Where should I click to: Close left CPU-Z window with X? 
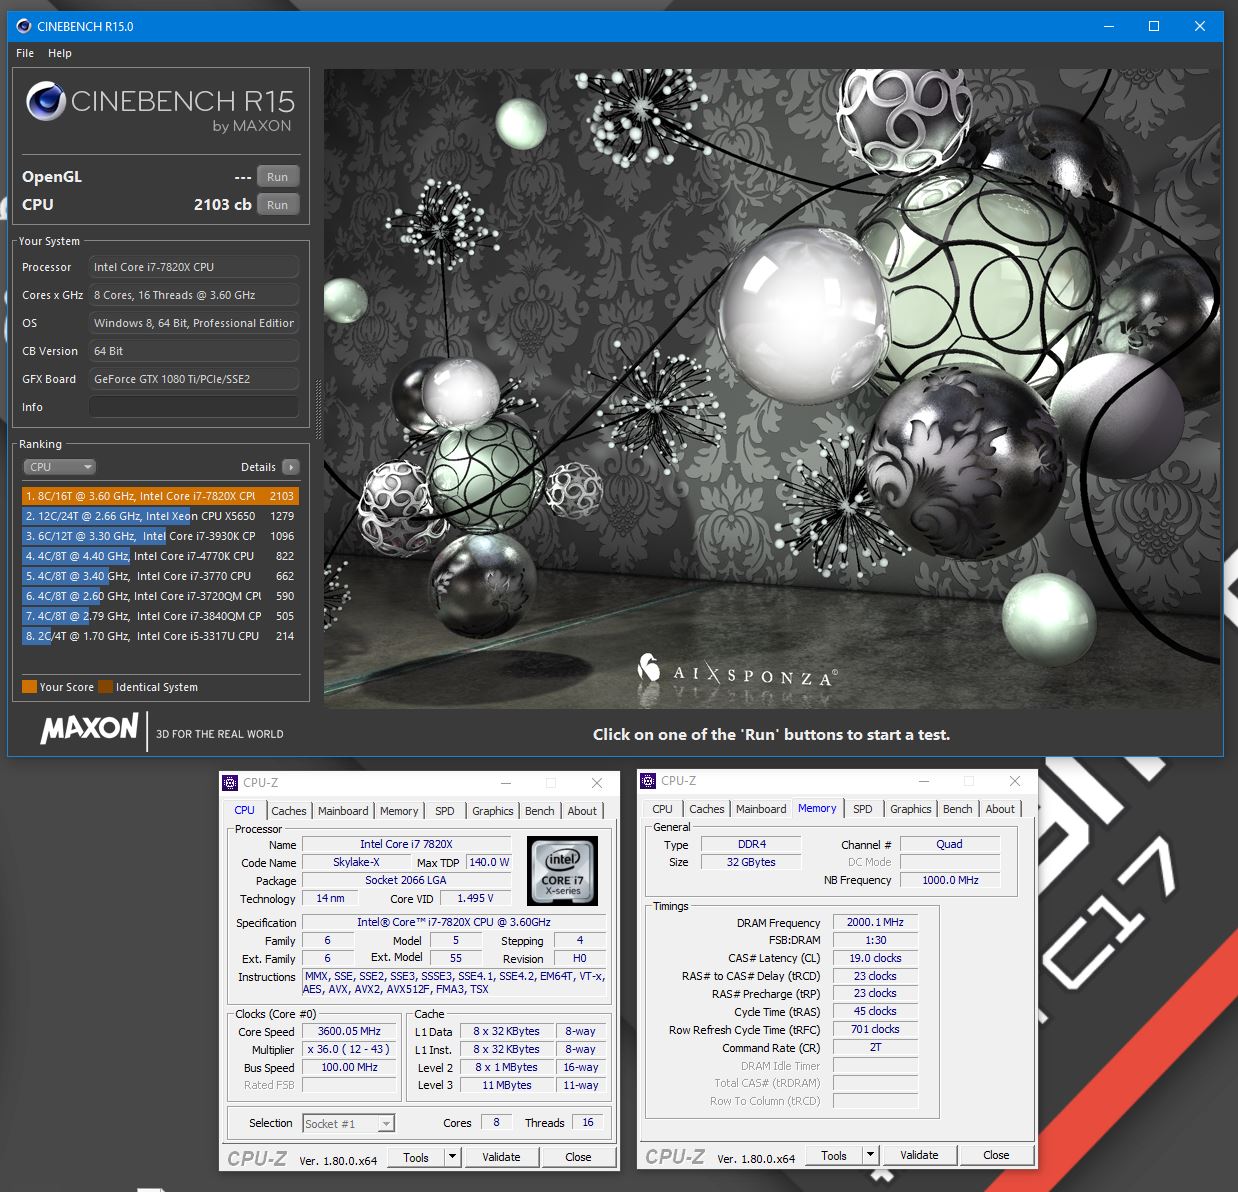pos(597,783)
